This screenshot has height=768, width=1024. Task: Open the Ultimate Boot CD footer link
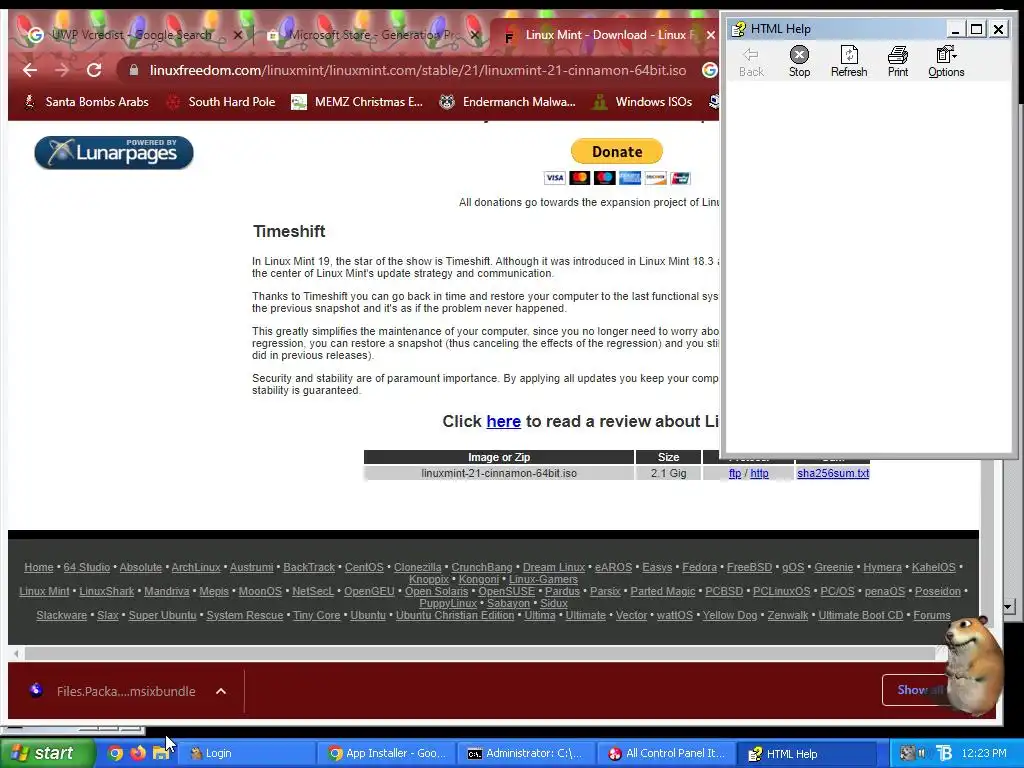coord(861,616)
